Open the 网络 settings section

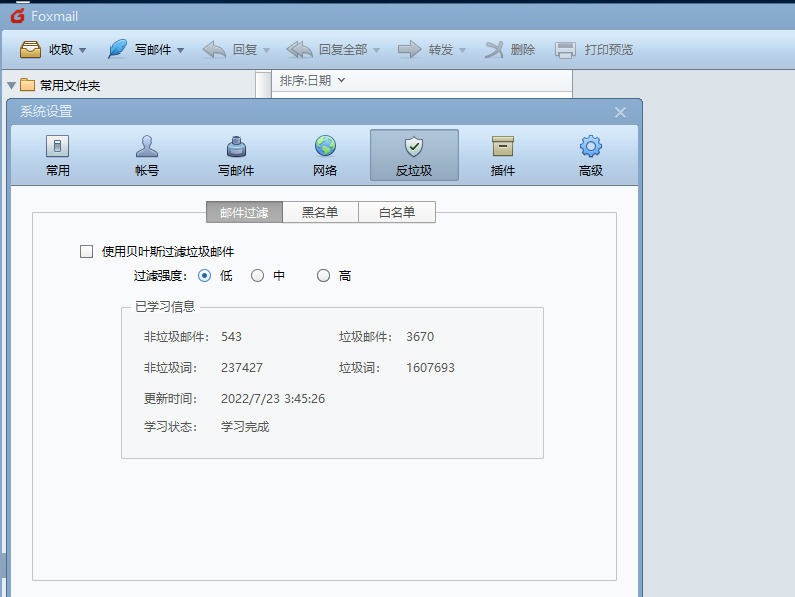click(325, 155)
